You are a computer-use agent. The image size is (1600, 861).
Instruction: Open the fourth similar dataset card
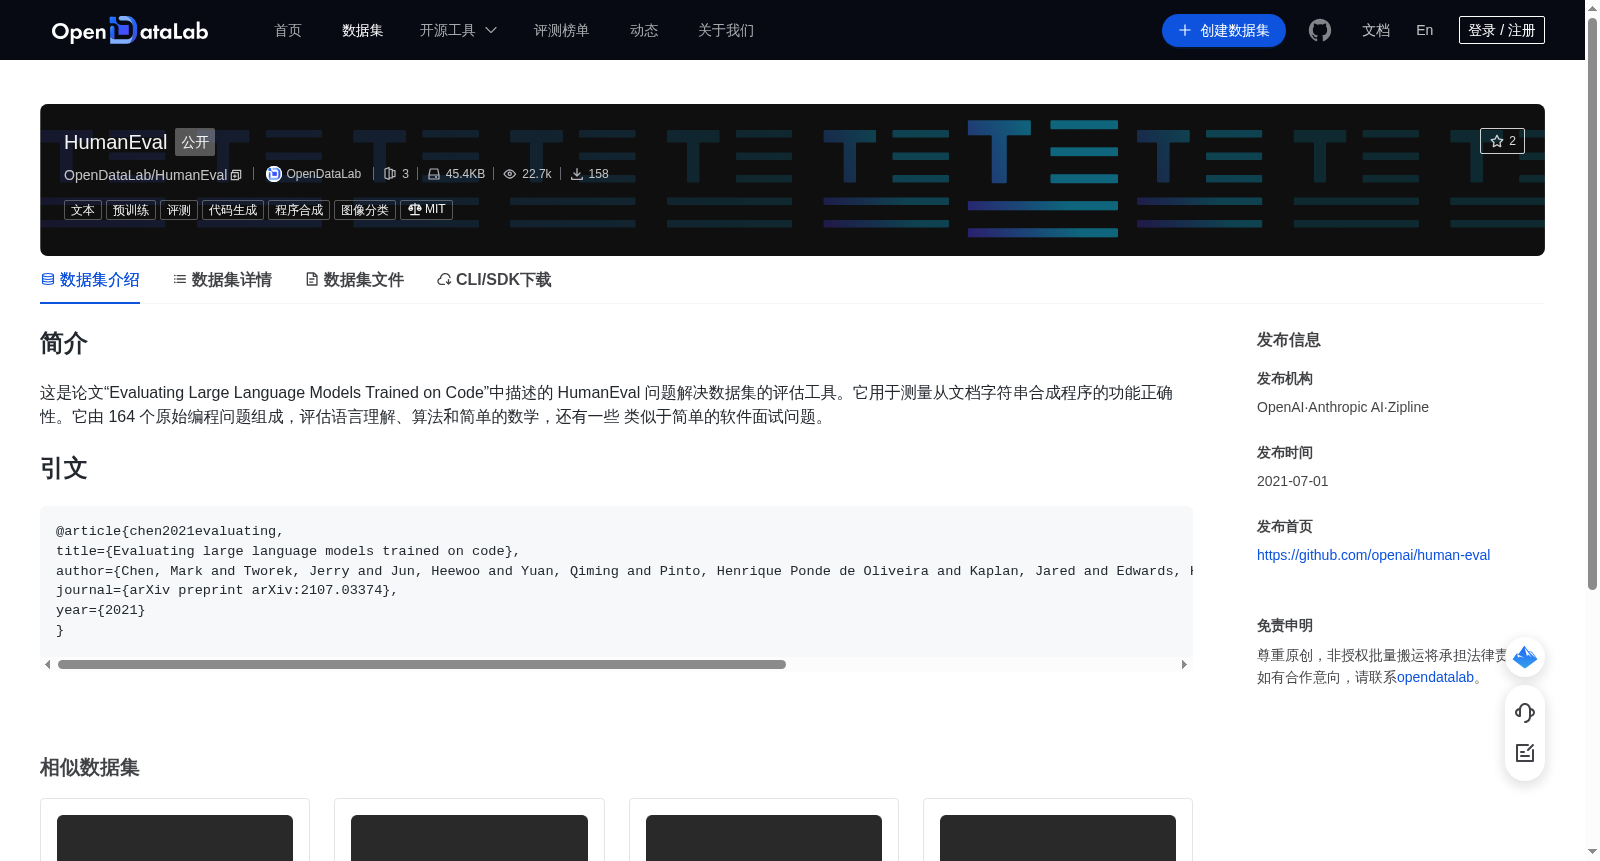(x=1058, y=830)
